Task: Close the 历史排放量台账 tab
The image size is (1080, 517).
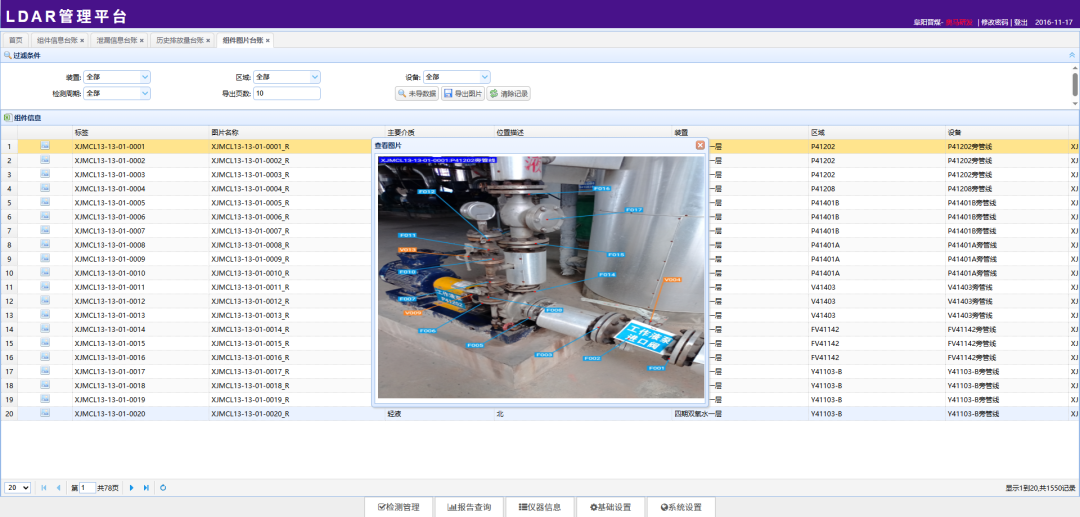Action: (209, 41)
